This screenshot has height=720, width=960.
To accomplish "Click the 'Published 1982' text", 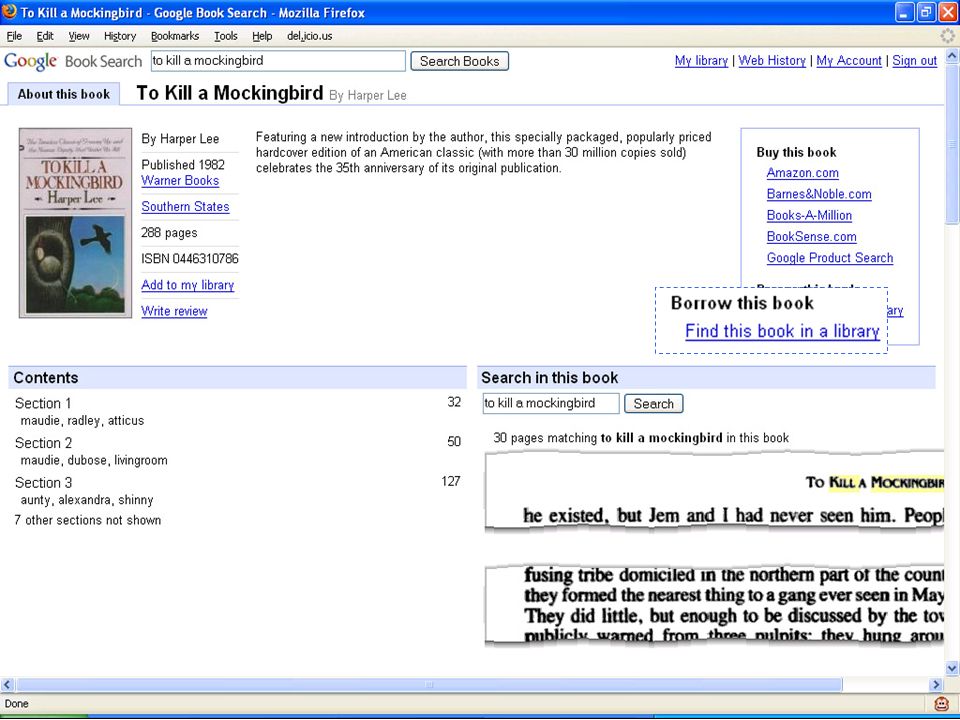I will point(183,165).
